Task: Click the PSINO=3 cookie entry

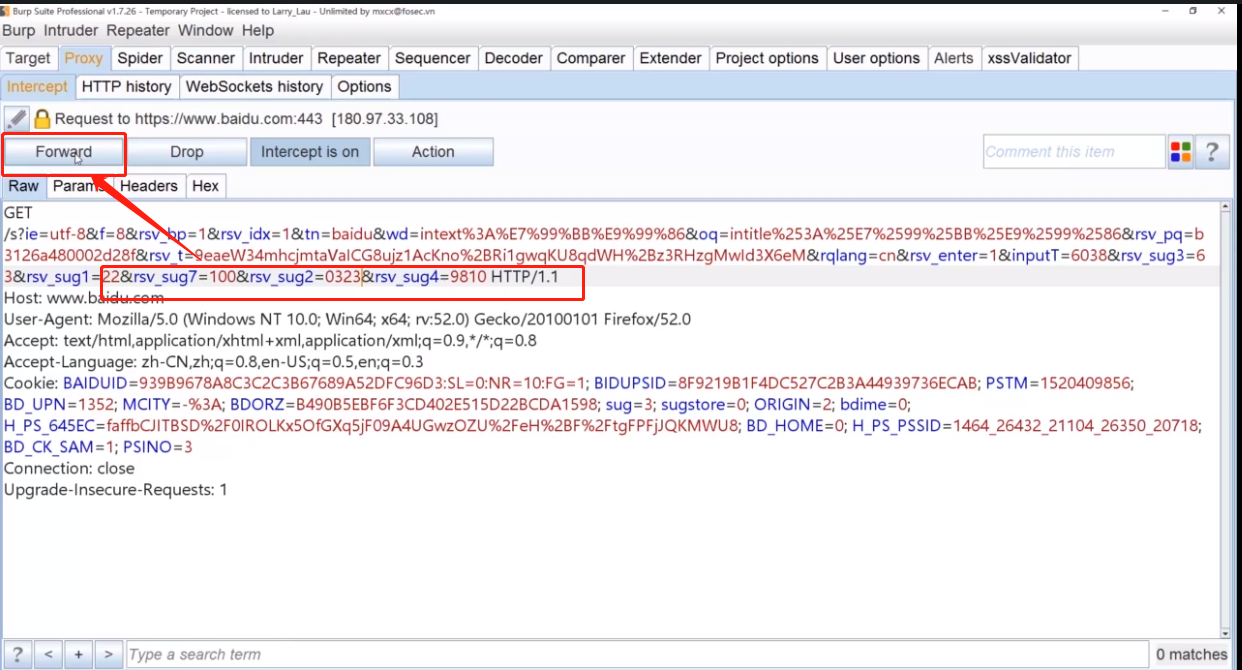Action: pyautogui.click(x=157, y=447)
